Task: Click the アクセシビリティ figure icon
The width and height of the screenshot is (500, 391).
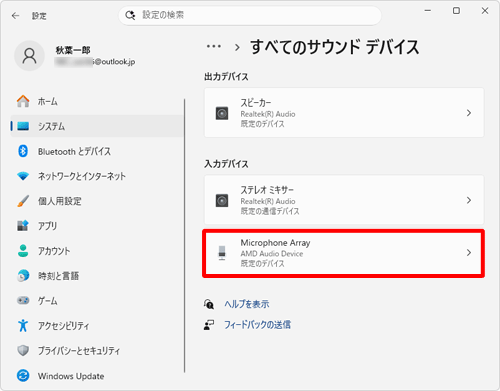Action: (23, 325)
